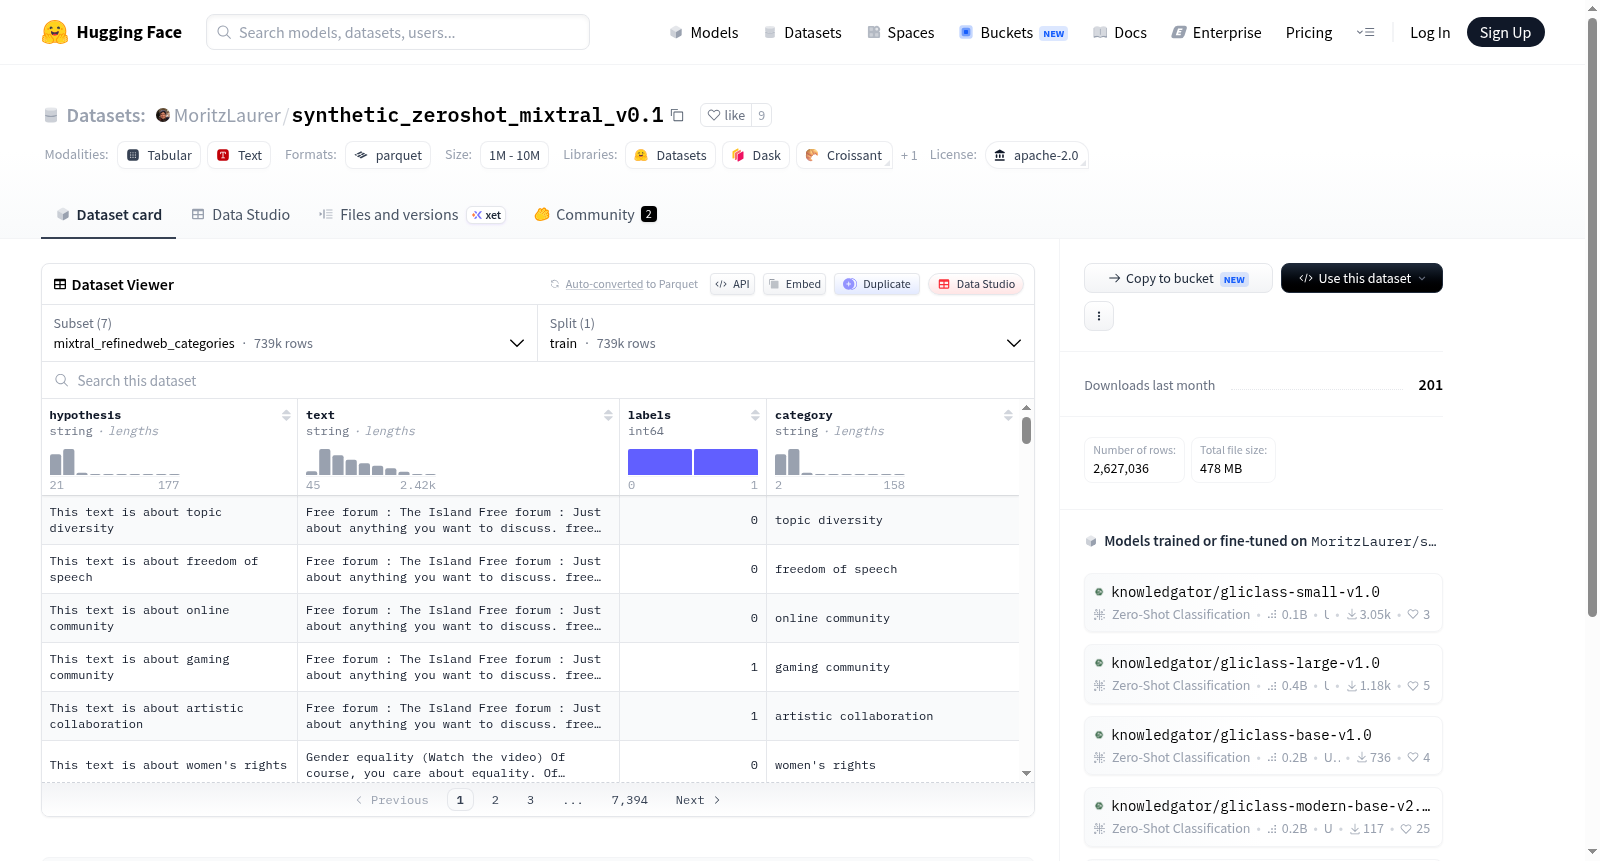Open Docs in top navigation

pos(1120,32)
